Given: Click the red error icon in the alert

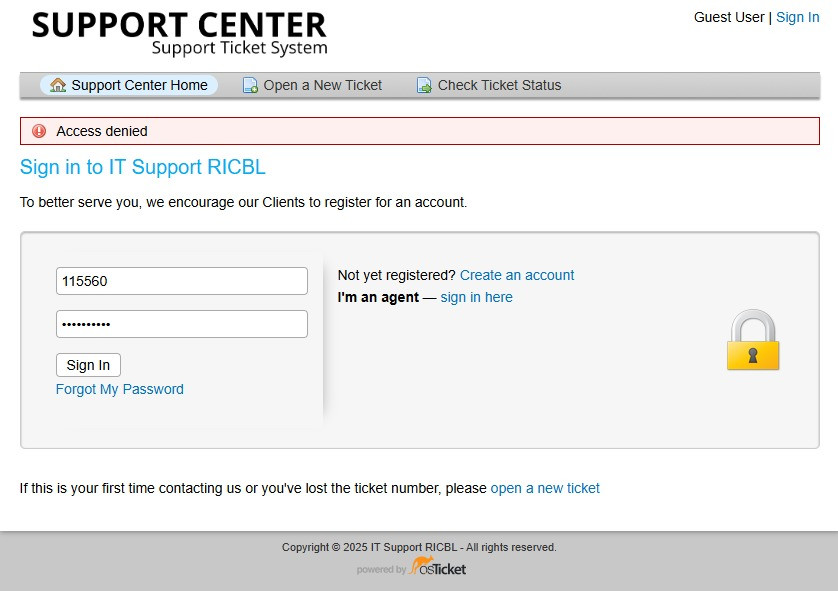Looking at the screenshot, I should point(39,131).
